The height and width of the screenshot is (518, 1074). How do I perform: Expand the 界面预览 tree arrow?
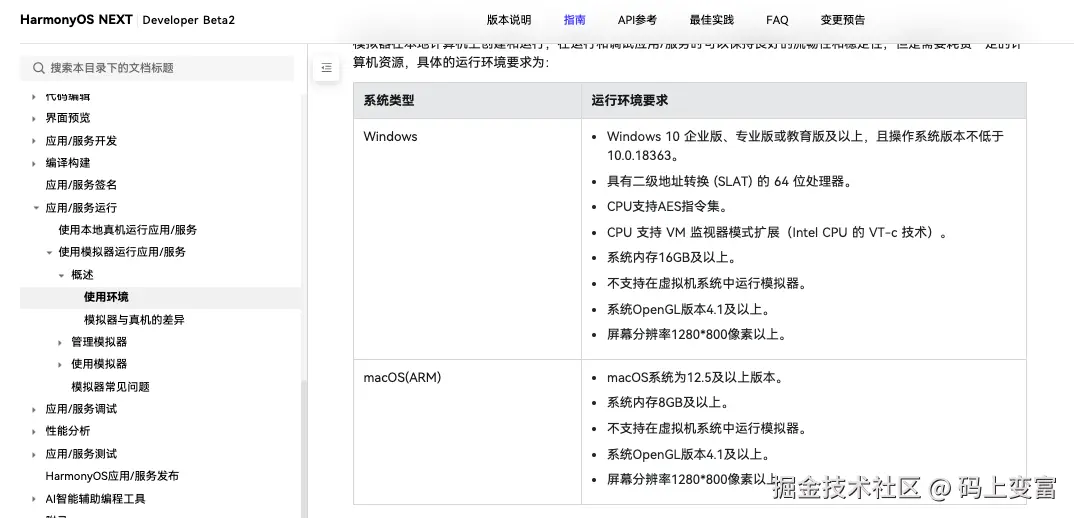[x=34, y=119]
